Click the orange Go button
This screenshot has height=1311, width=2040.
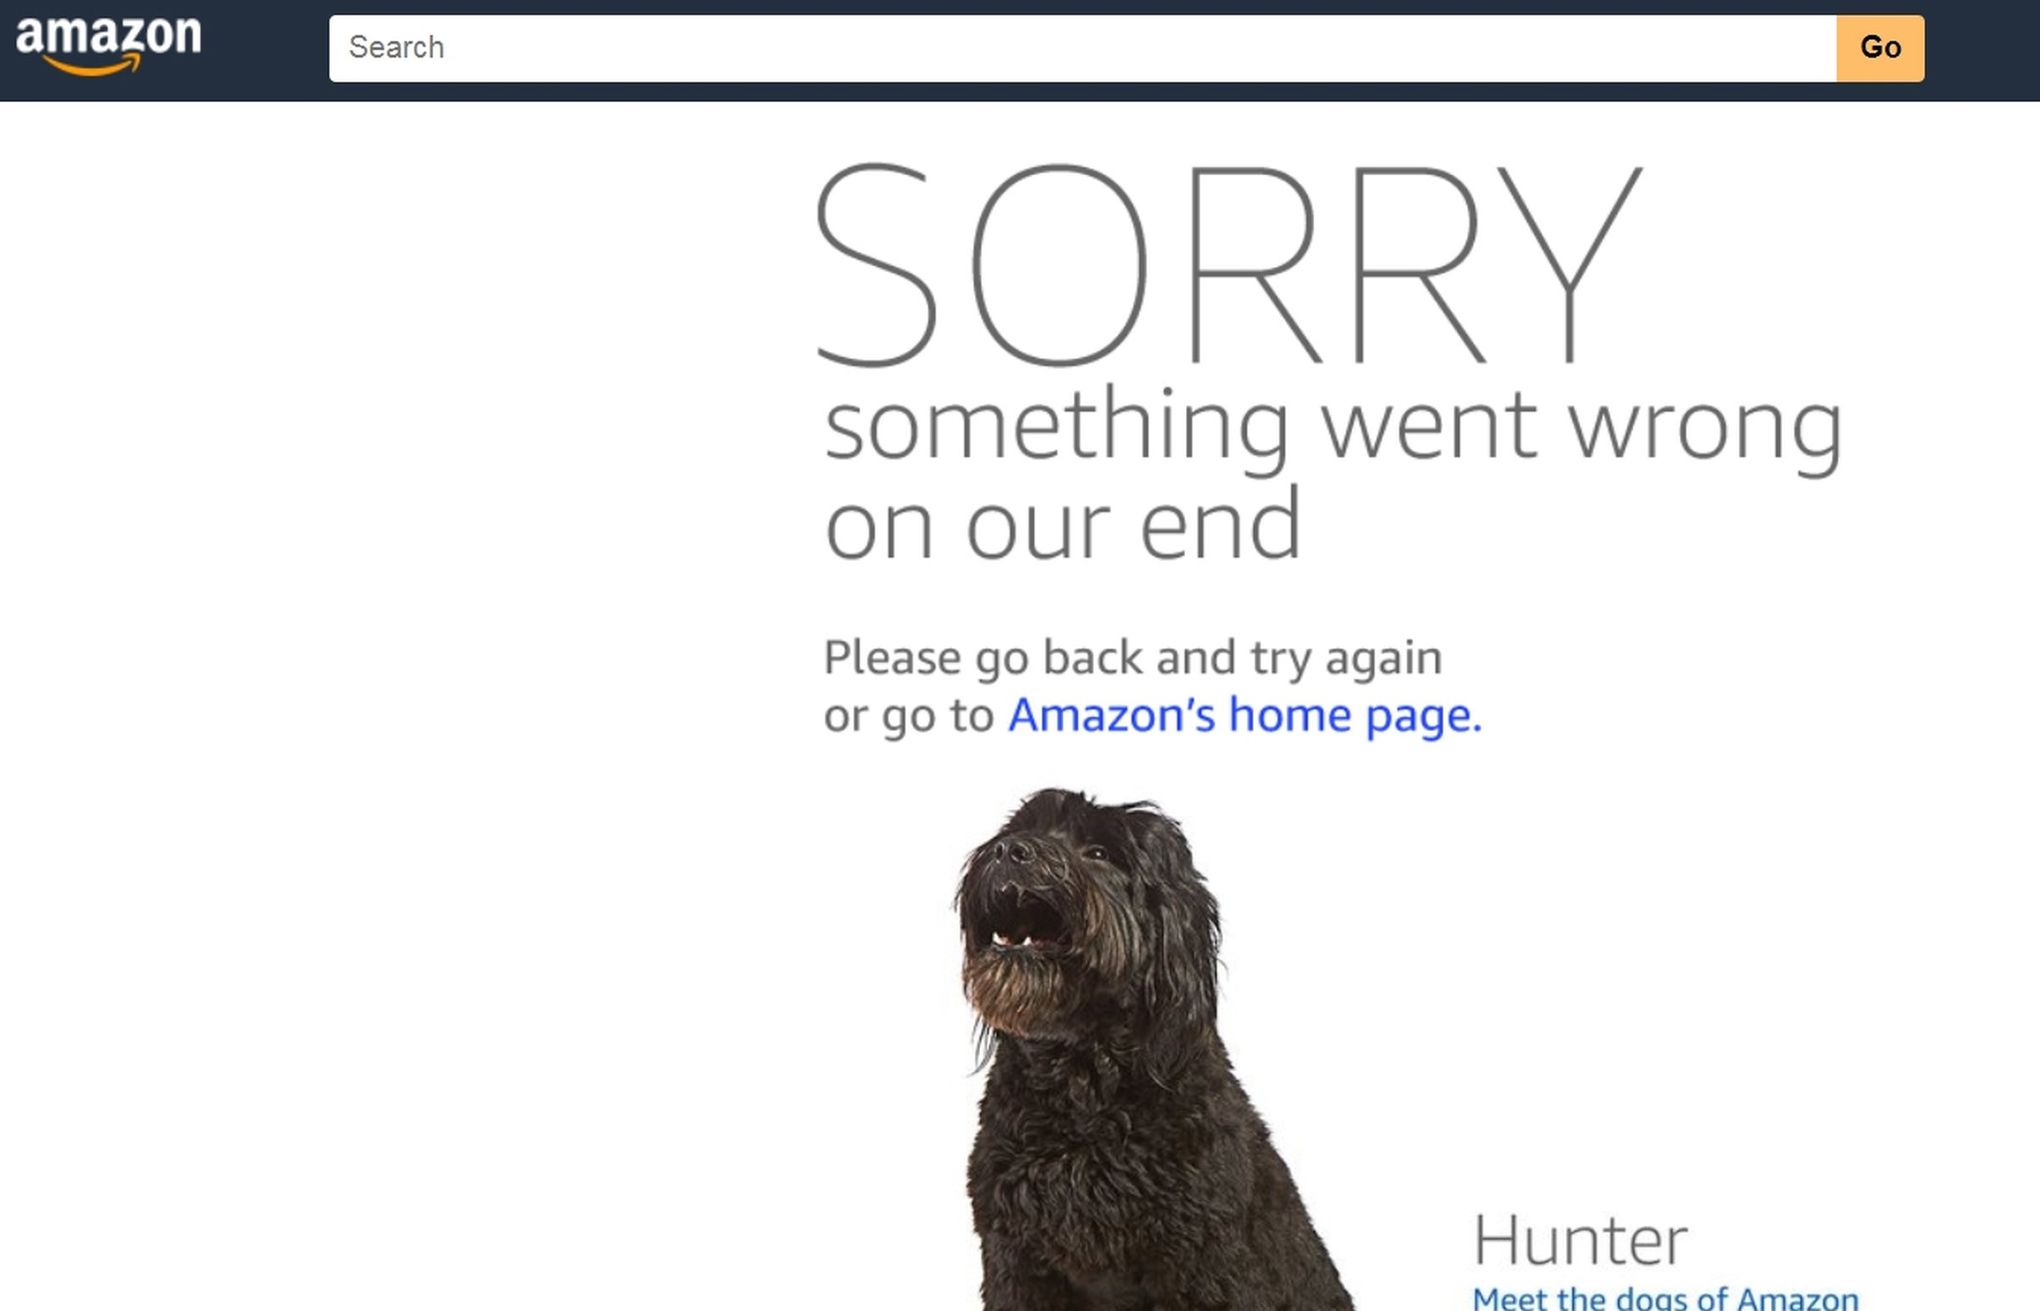(1880, 48)
